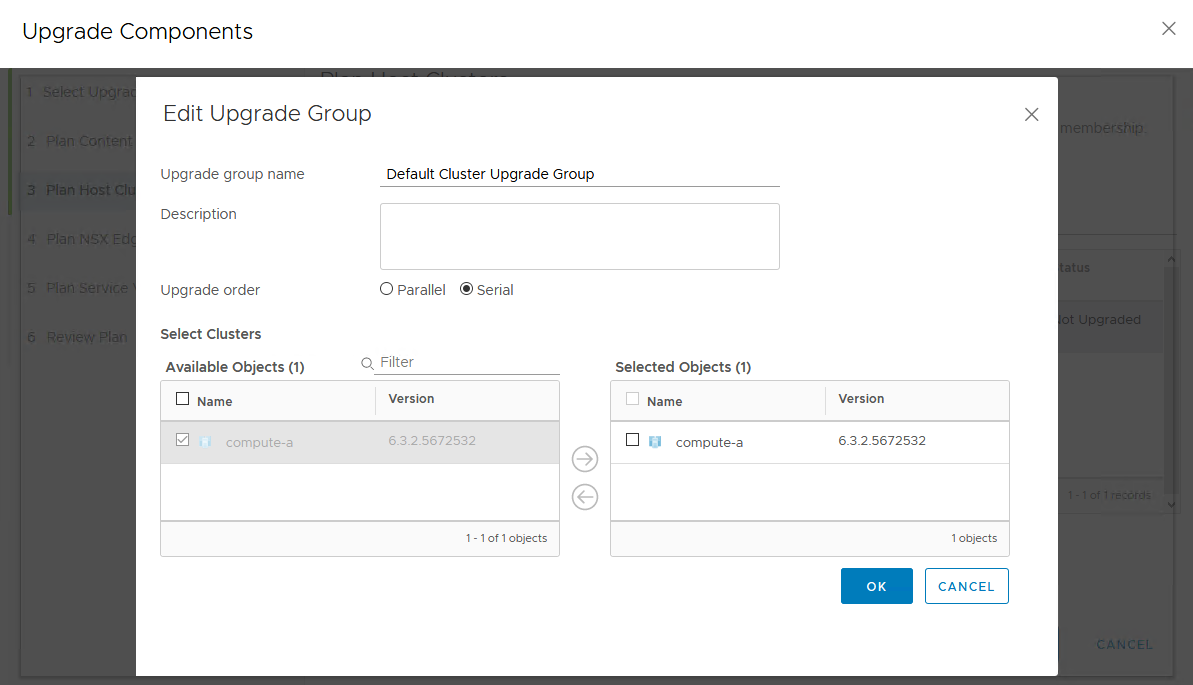The height and width of the screenshot is (685, 1193).
Task: Select the Parallel upgrade order option
Action: coord(387,290)
